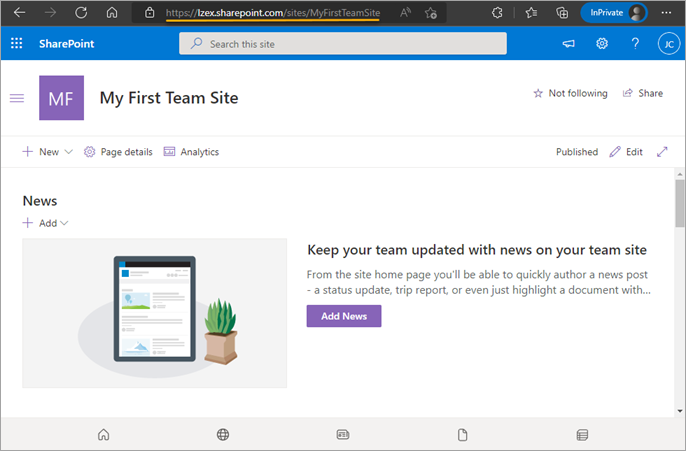Click the browser forward arrow
Image resolution: width=686 pixels, height=451 pixels.
pyautogui.click(x=50, y=13)
